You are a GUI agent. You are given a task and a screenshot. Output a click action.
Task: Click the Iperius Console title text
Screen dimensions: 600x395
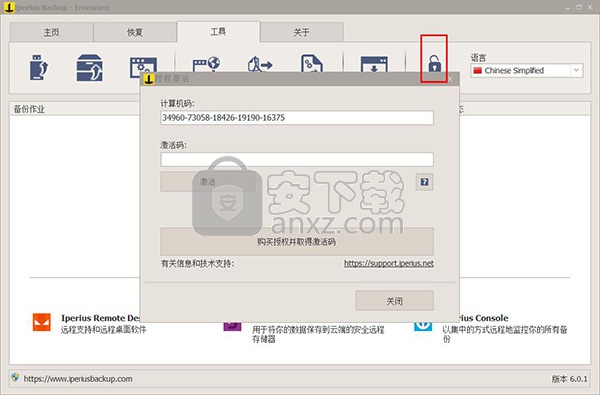483,318
